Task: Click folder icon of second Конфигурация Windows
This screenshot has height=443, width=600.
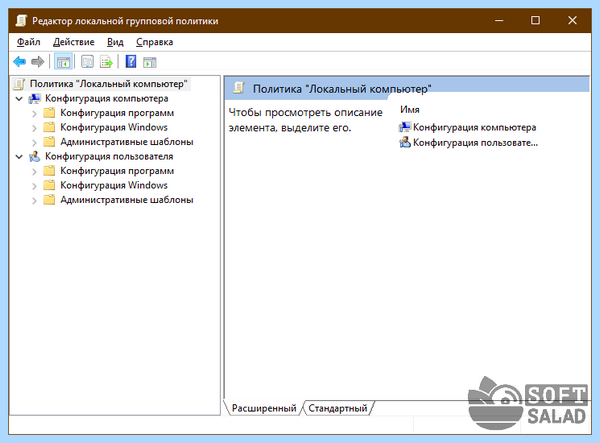Action: pos(49,185)
